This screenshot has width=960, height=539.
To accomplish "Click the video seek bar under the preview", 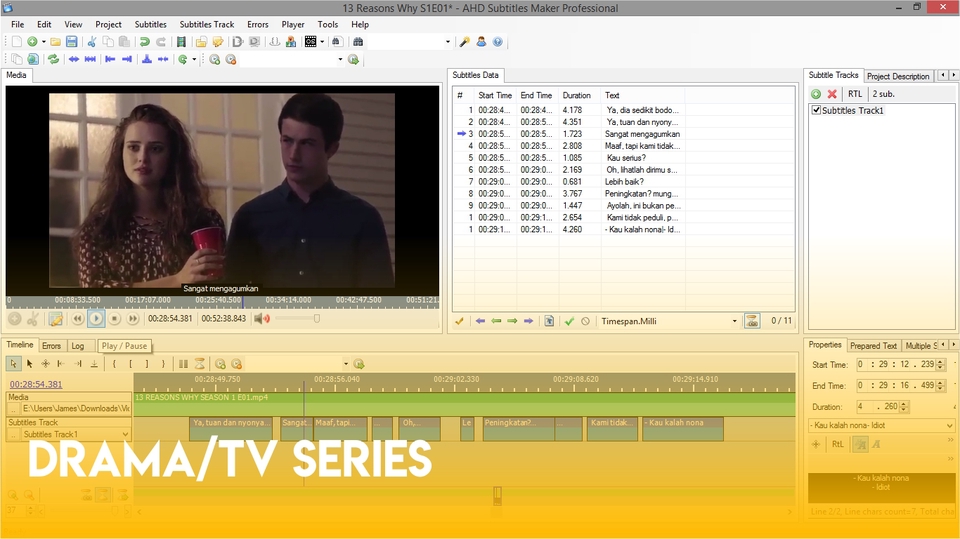I will 223,301.
